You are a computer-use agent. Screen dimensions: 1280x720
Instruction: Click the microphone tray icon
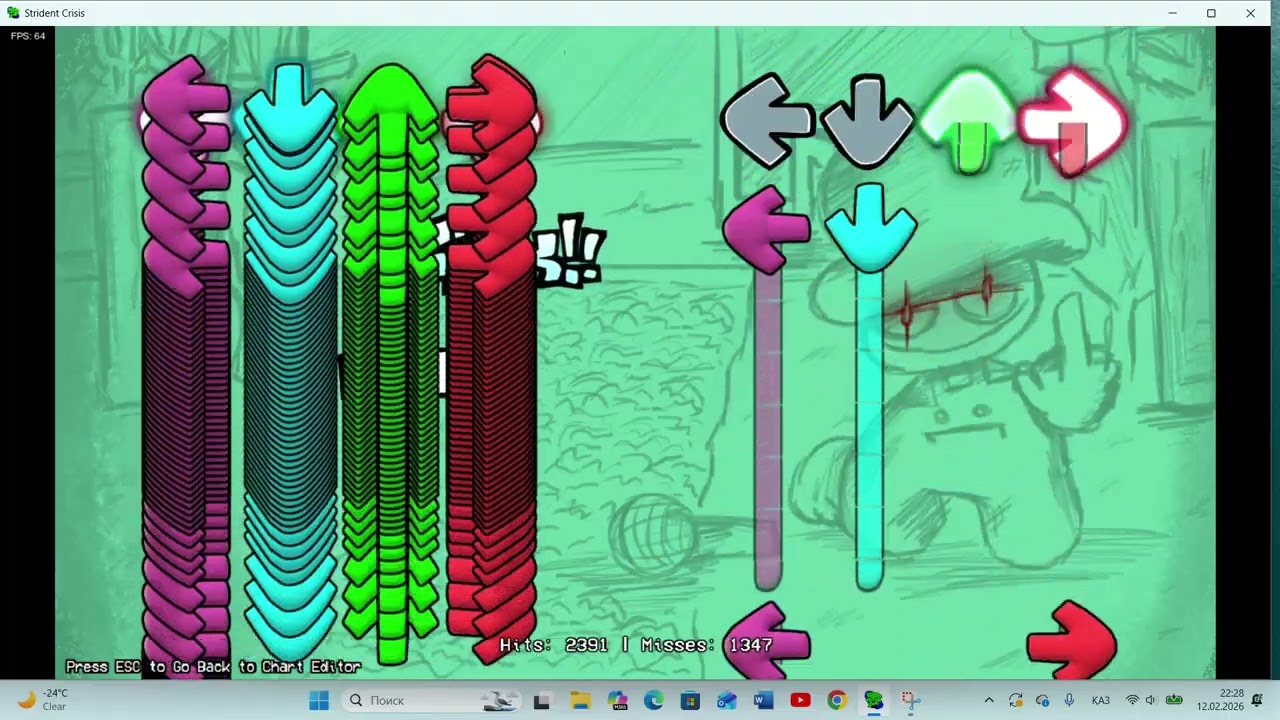point(1069,700)
